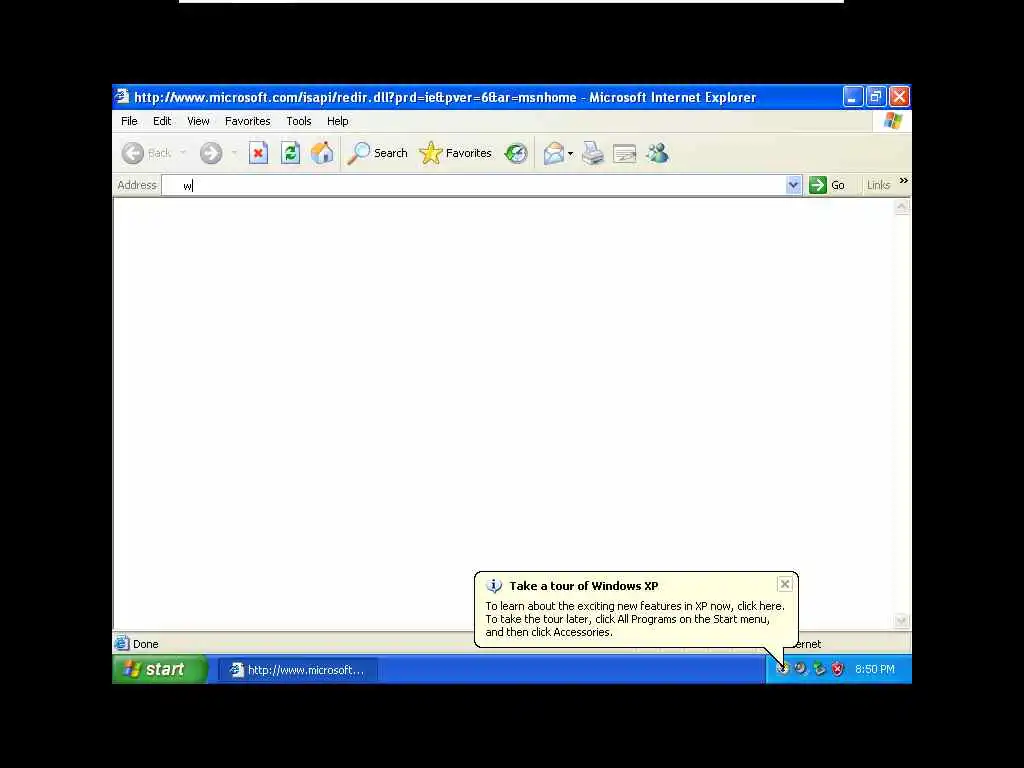
Task: Click the 8:50 PM clock
Action: coord(874,669)
